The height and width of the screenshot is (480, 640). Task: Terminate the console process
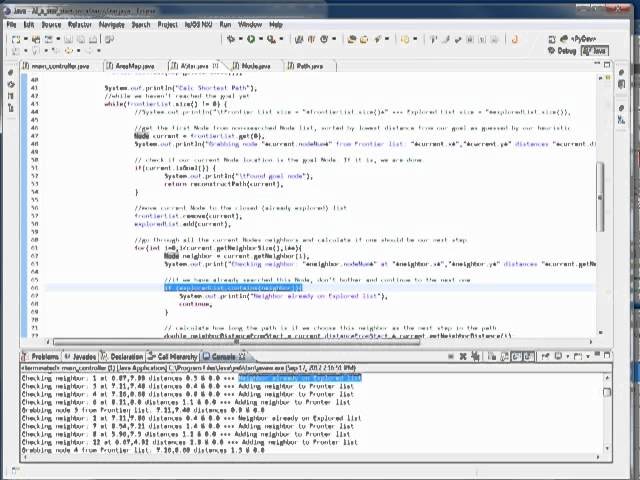(x=451, y=357)
